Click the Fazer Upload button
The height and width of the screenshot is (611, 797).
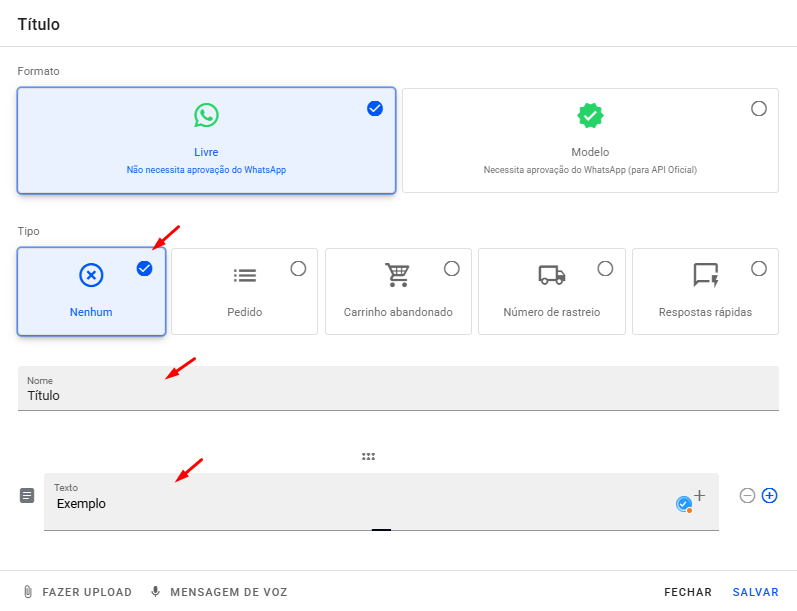(77, 592)
